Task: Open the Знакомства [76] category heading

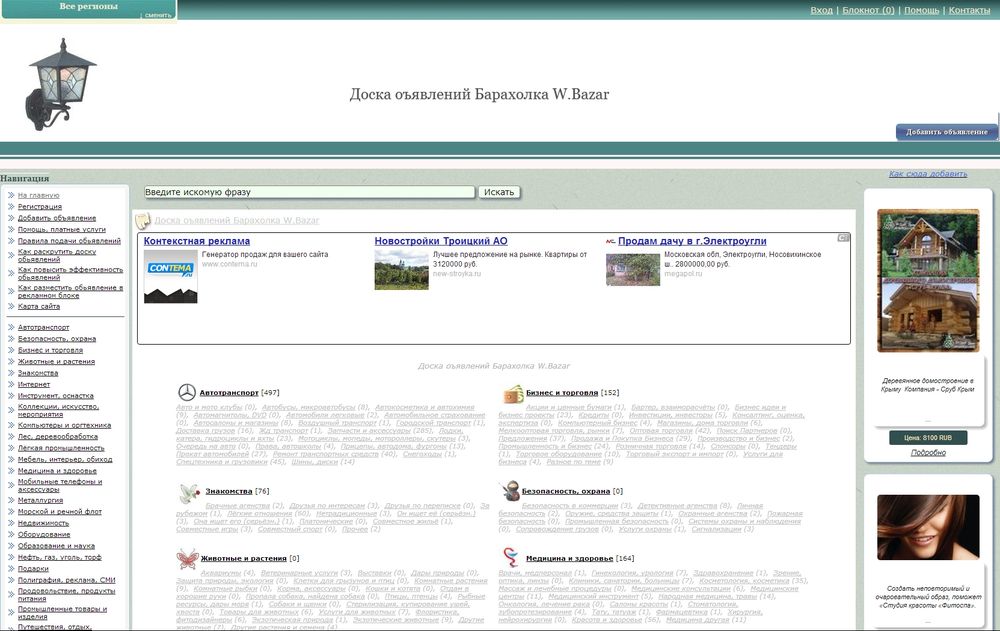Action: coord(229,492)
